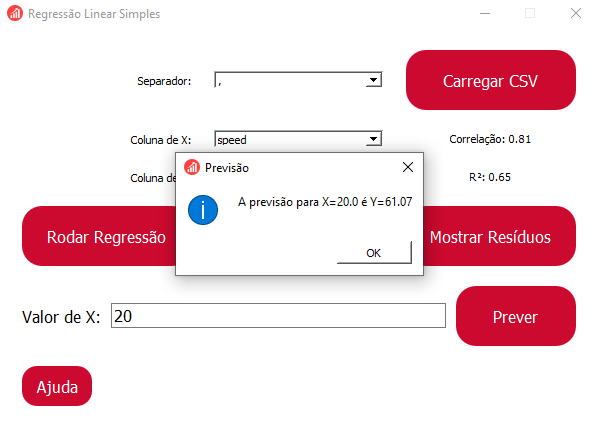598x428 pixels.
Task: Load a file with Carregar CSV
Action: click(x=491, y=80)
